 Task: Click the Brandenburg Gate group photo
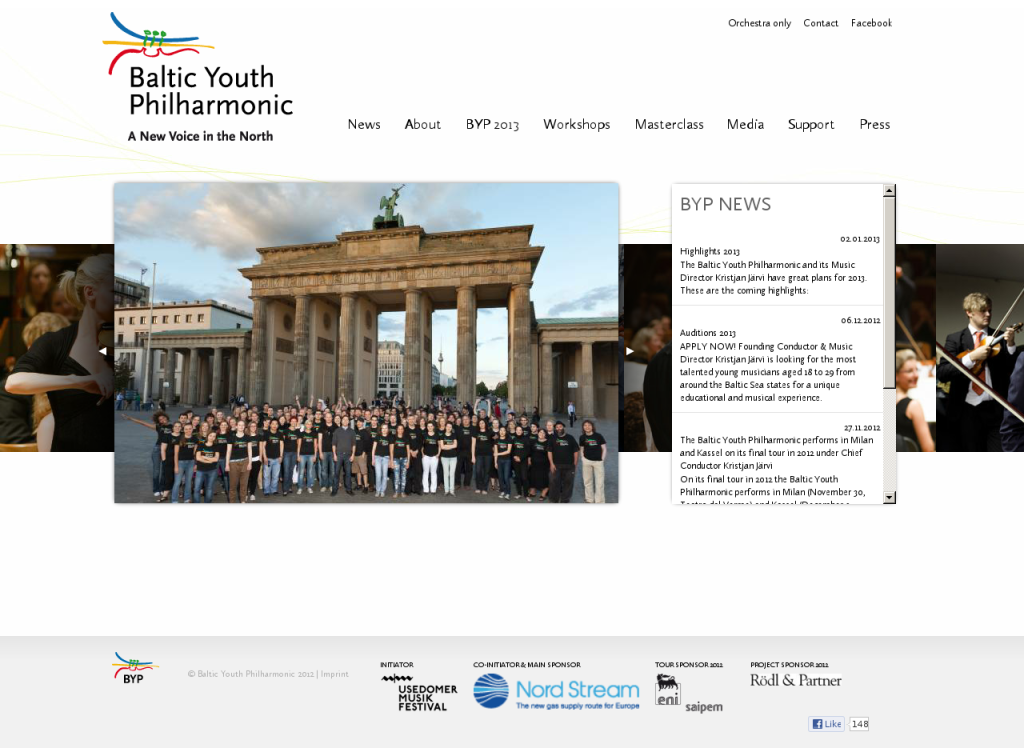click(x=366, y=343)
